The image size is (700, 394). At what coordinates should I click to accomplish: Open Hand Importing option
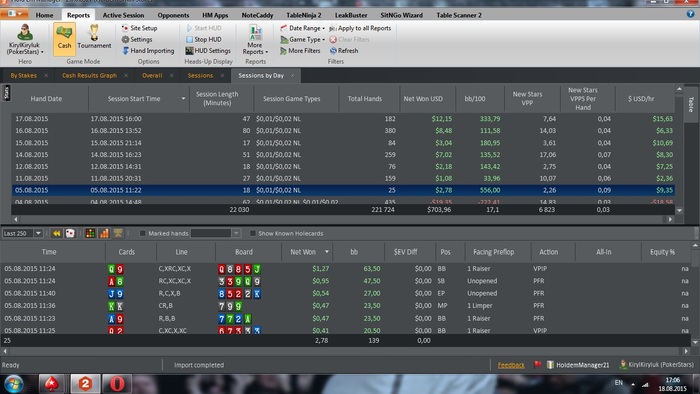coord(148,51)
